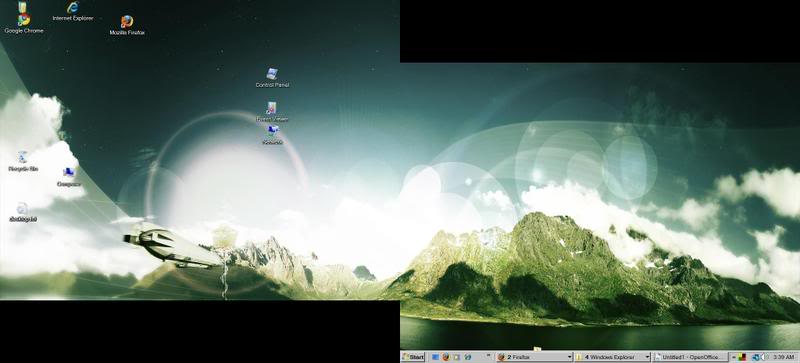Select the icon below Control Panel
Screen dimensions: 800x363
pos(271,112)
